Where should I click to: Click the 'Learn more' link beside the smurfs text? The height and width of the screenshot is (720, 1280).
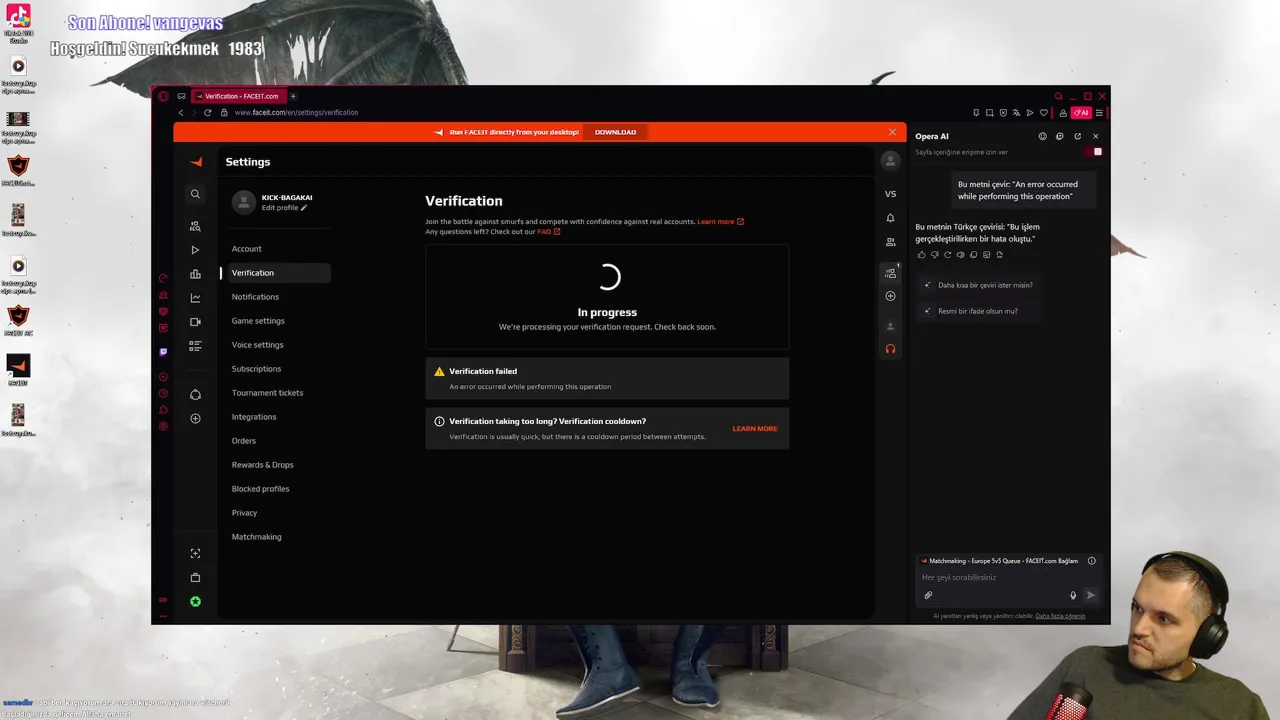coord(721,221)
